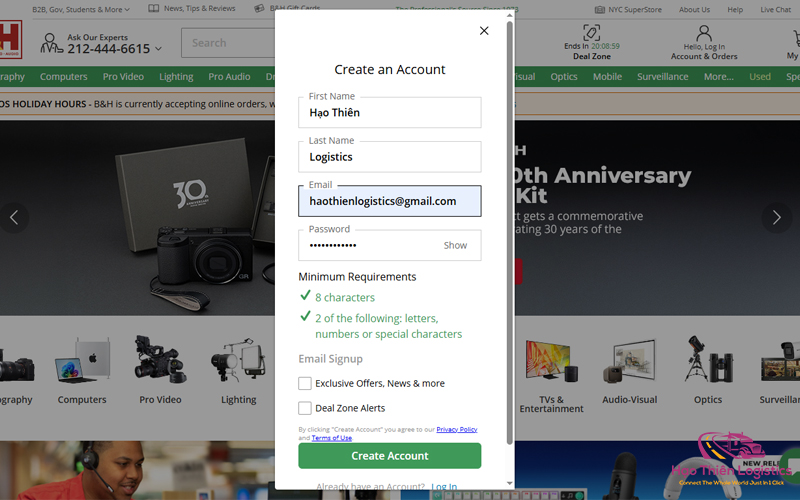Image resolution: width=800 pixels, height=500 pixels.
Task: Click the Audio-Visual category thumbnail
Action: click(x=630, y=361)
